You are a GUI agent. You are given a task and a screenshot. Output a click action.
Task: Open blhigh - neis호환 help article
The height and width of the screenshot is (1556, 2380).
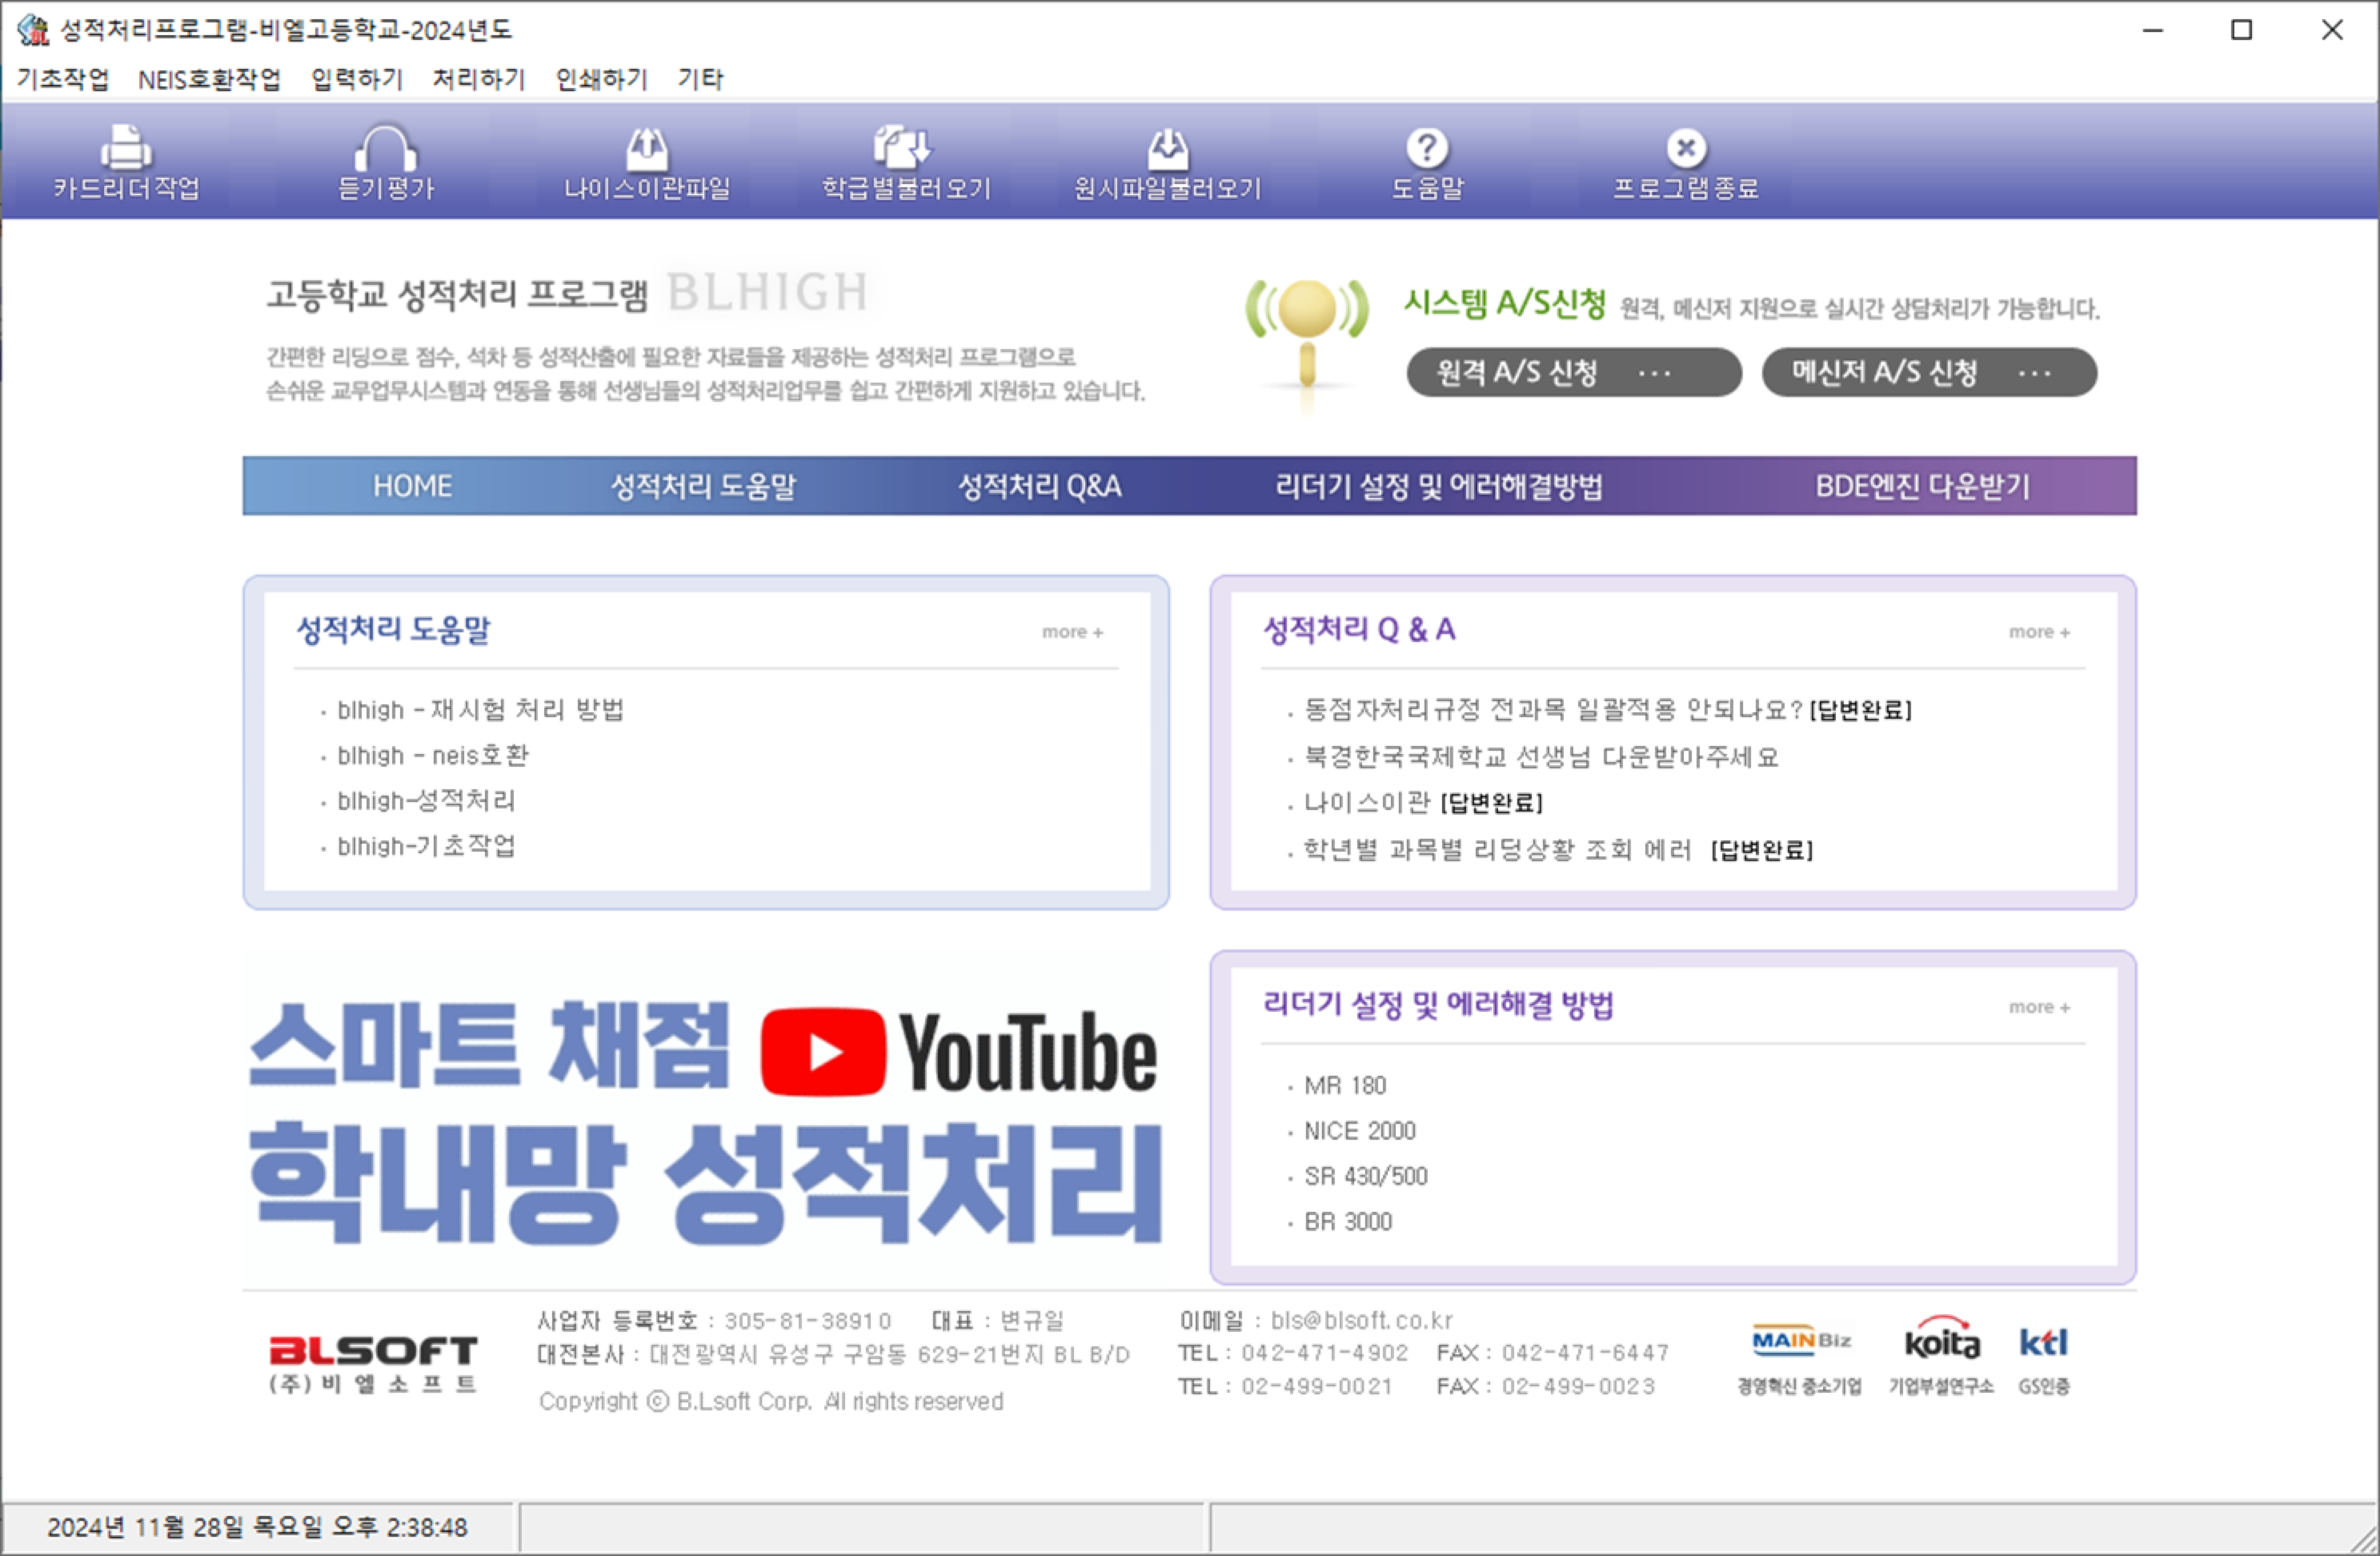433,755
